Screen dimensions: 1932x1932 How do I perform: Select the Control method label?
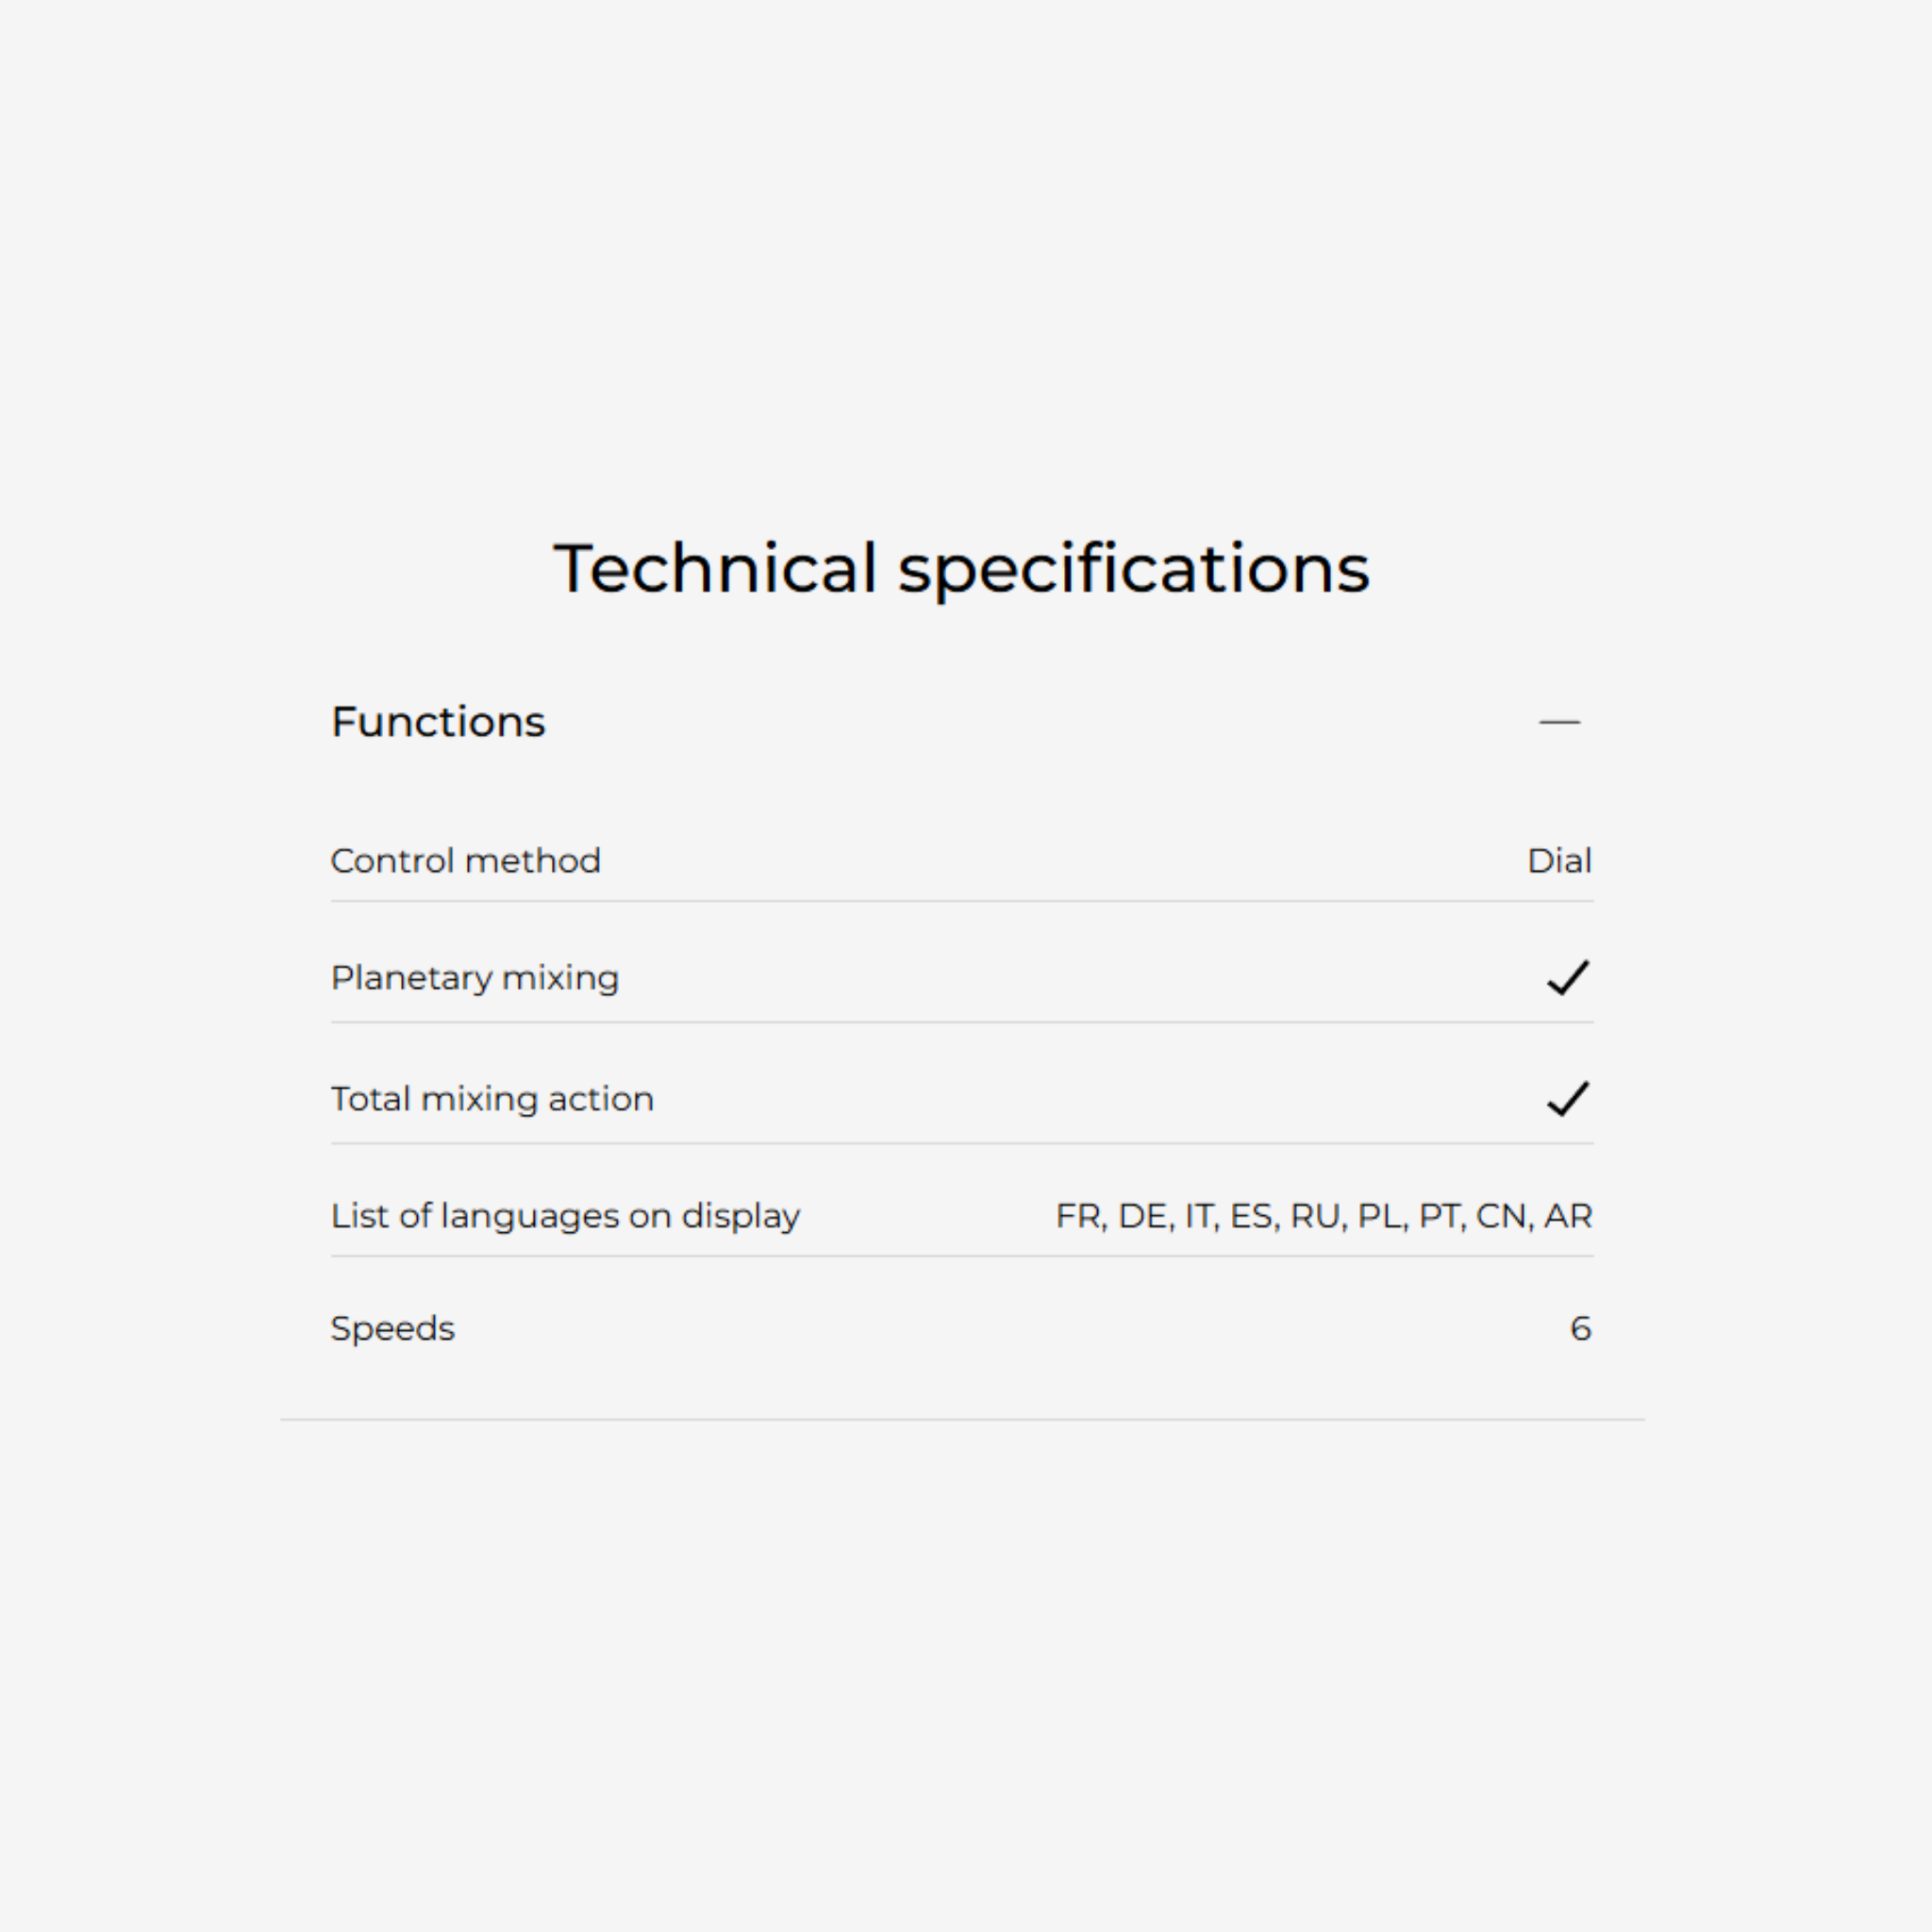point(465,861)
